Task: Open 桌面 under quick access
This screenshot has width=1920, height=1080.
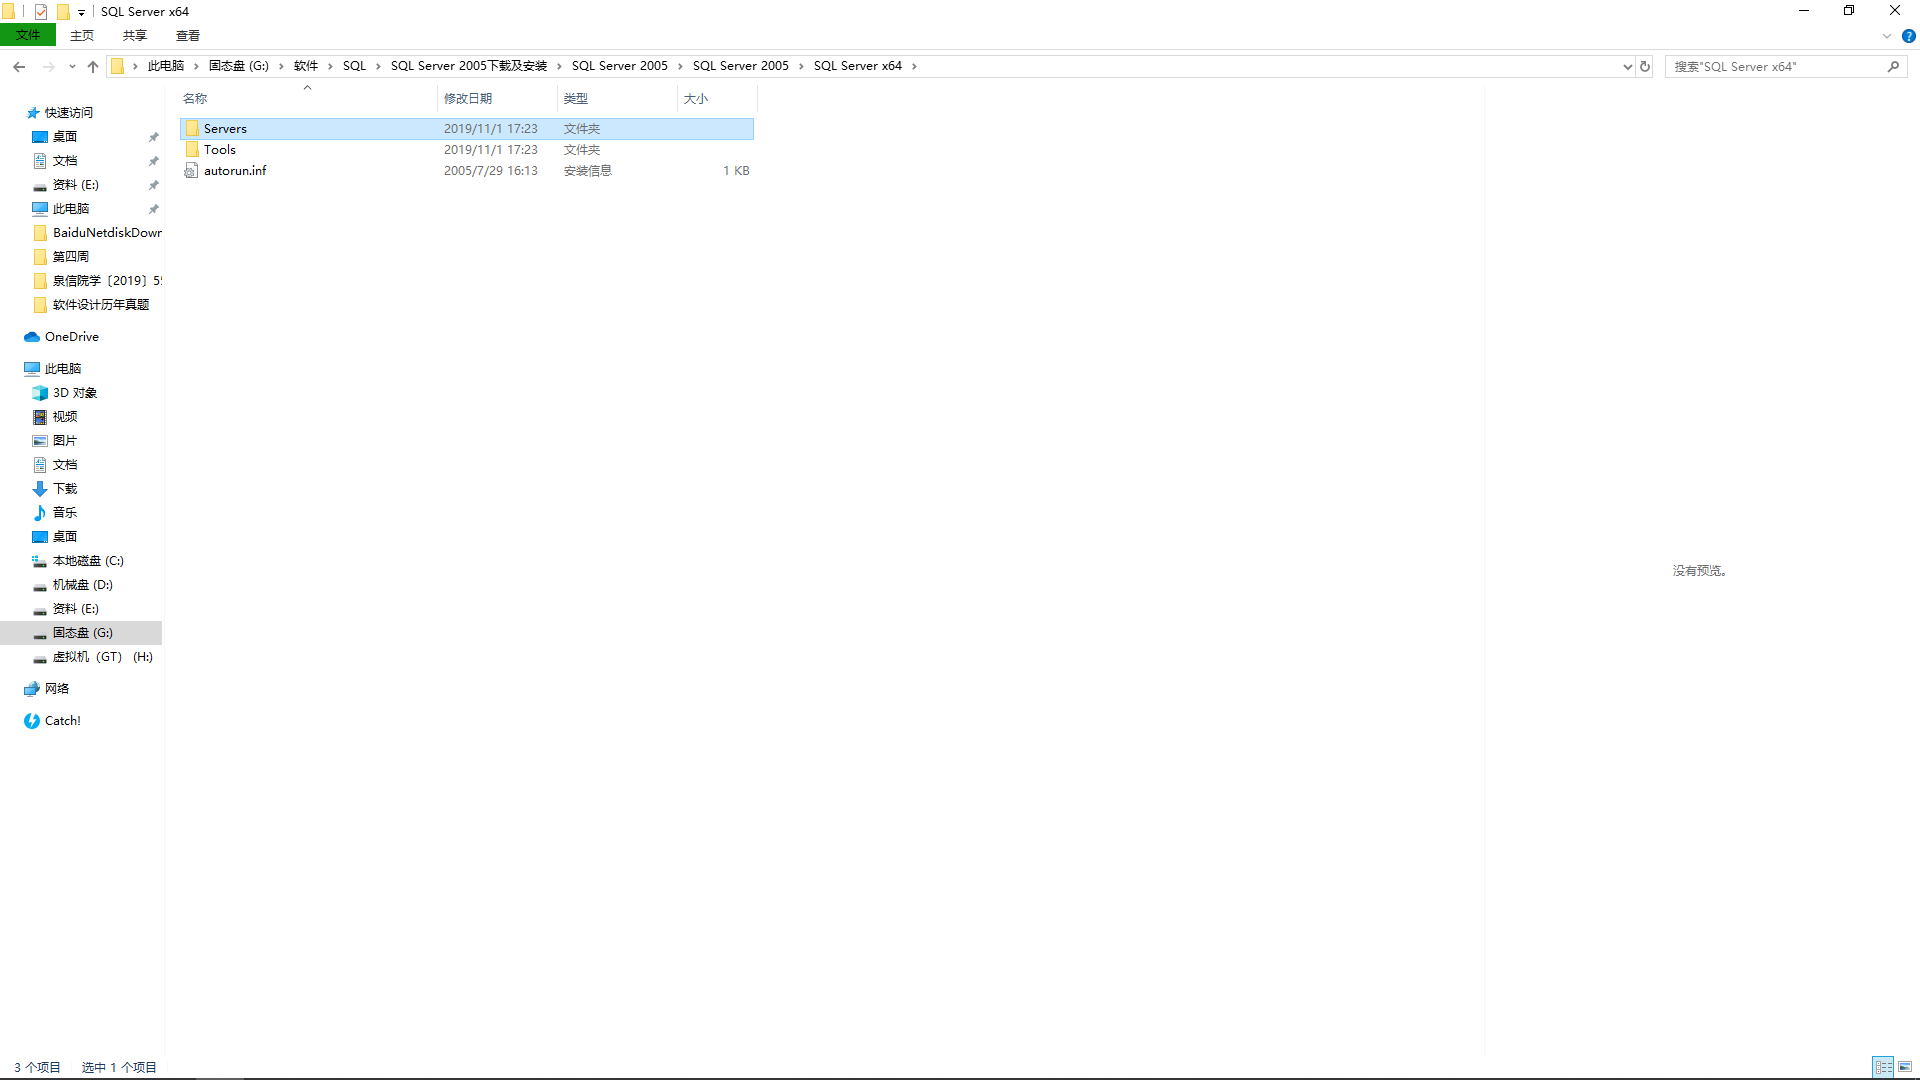Action: click(x=65, y=137)
